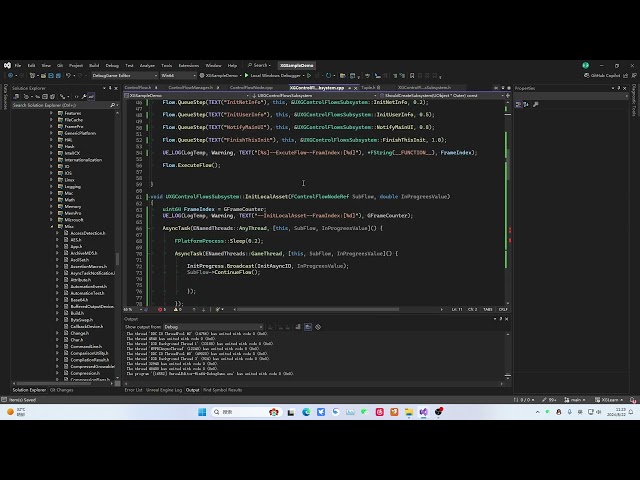The height and width of the screenshot is (480, 640).
Task: Click the Search Solution Explorer input field
Action: [x=61, y=105]
